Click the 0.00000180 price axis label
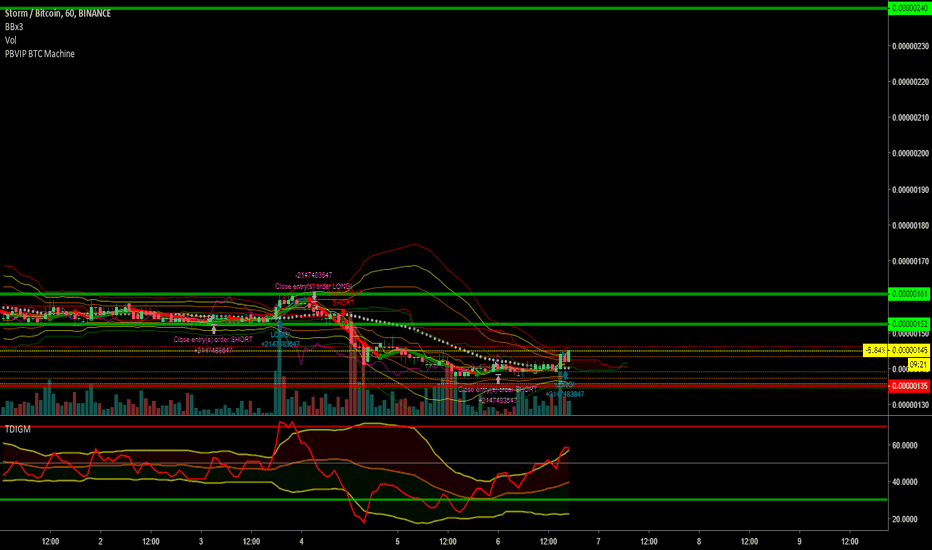Image resolution: width=932 pixels, height=550 pixels. pos(910,226)
